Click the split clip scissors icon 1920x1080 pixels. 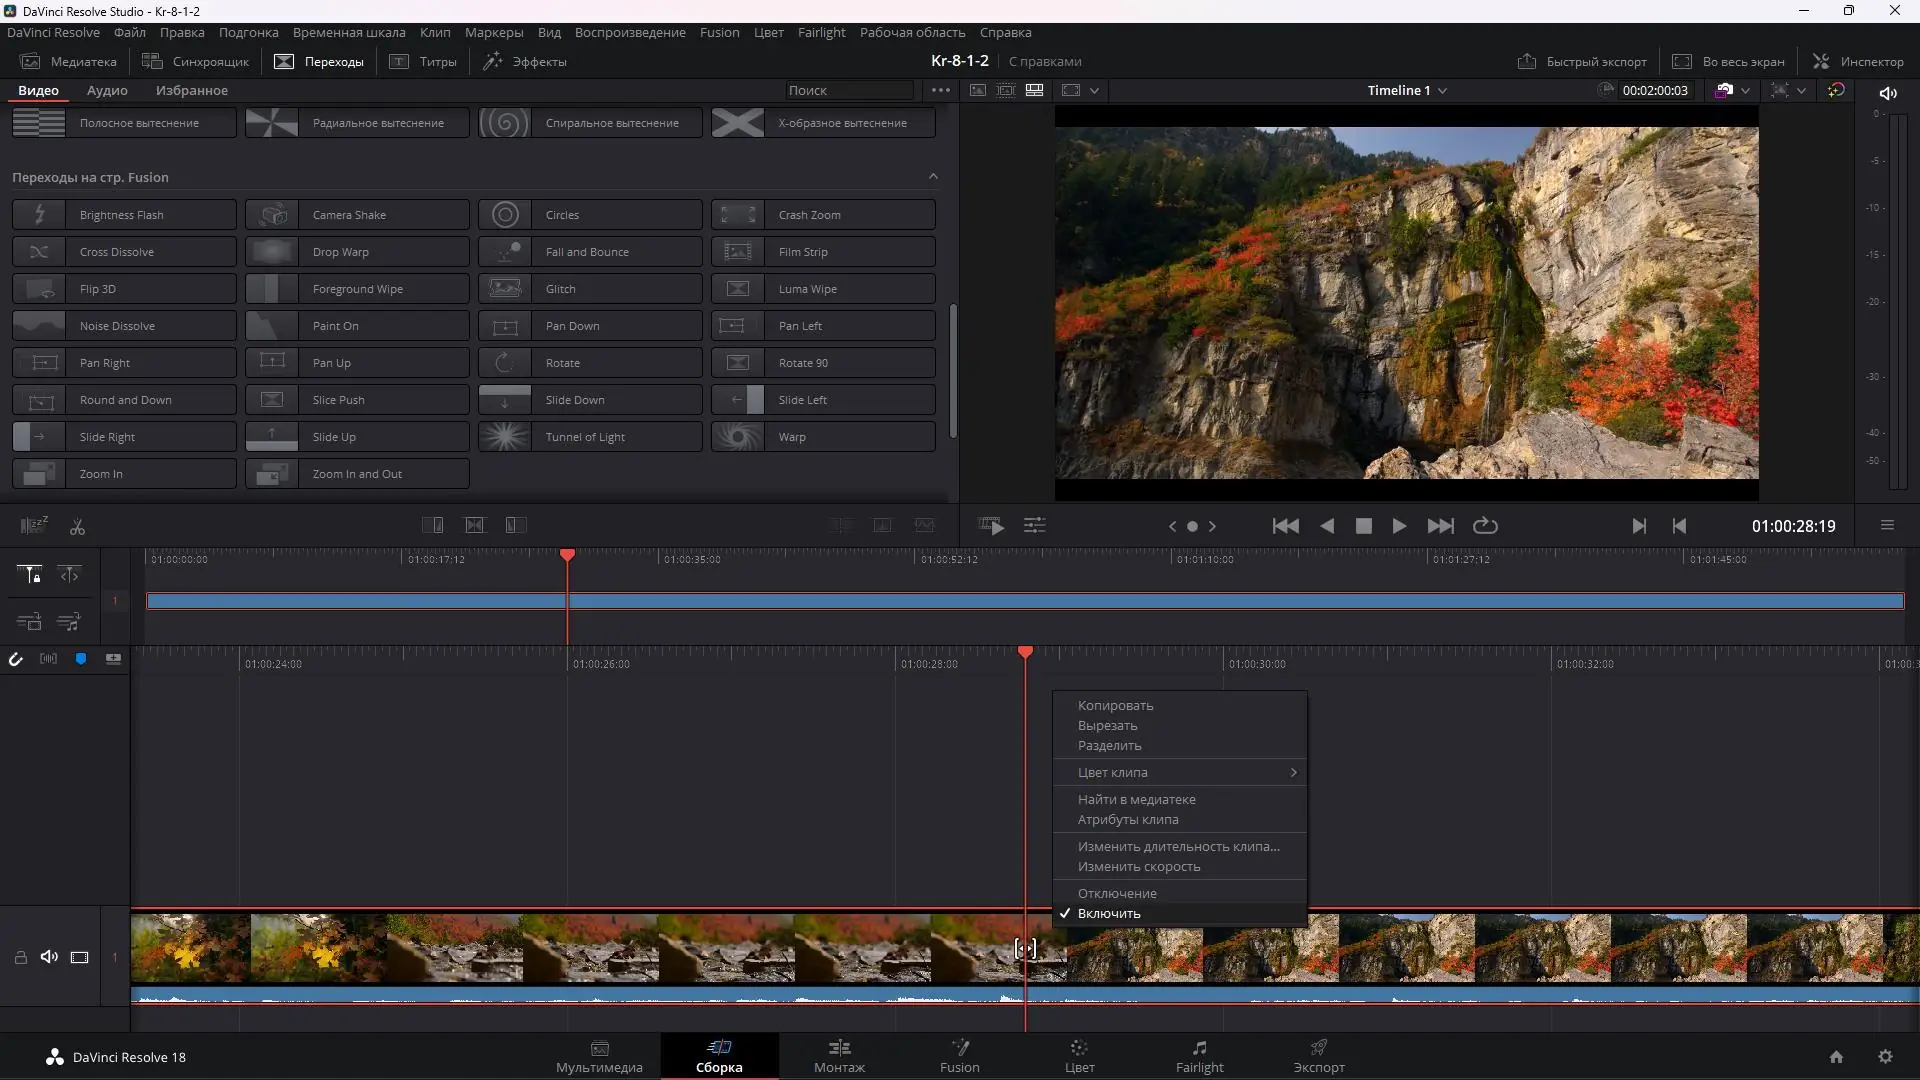(x=77, y=527)
